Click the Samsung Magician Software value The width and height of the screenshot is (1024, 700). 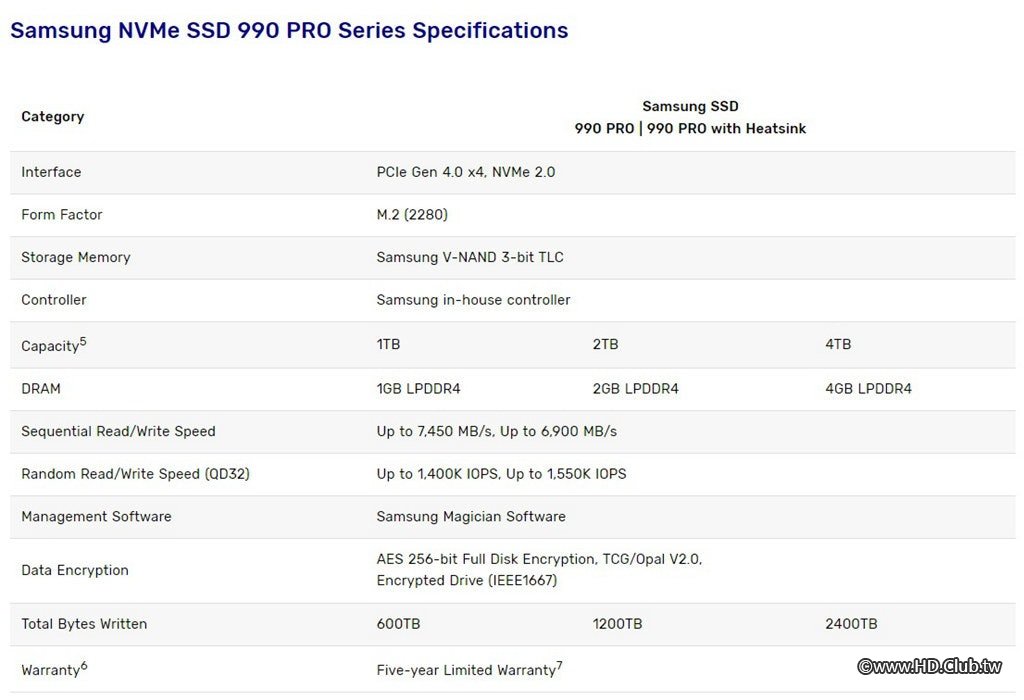click(471, 517)
